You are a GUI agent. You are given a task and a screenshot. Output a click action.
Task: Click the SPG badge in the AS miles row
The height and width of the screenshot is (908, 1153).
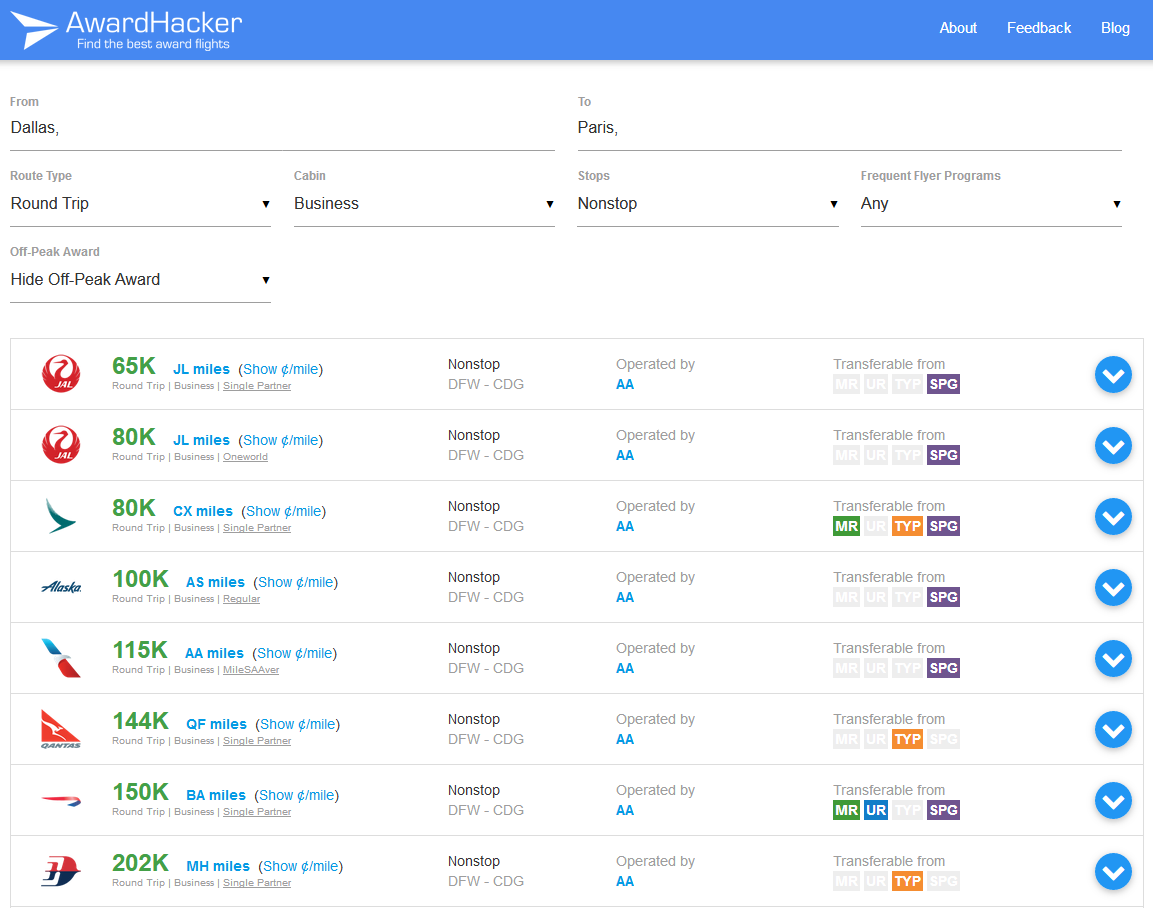pyautogui.click(x=943, y=597)
